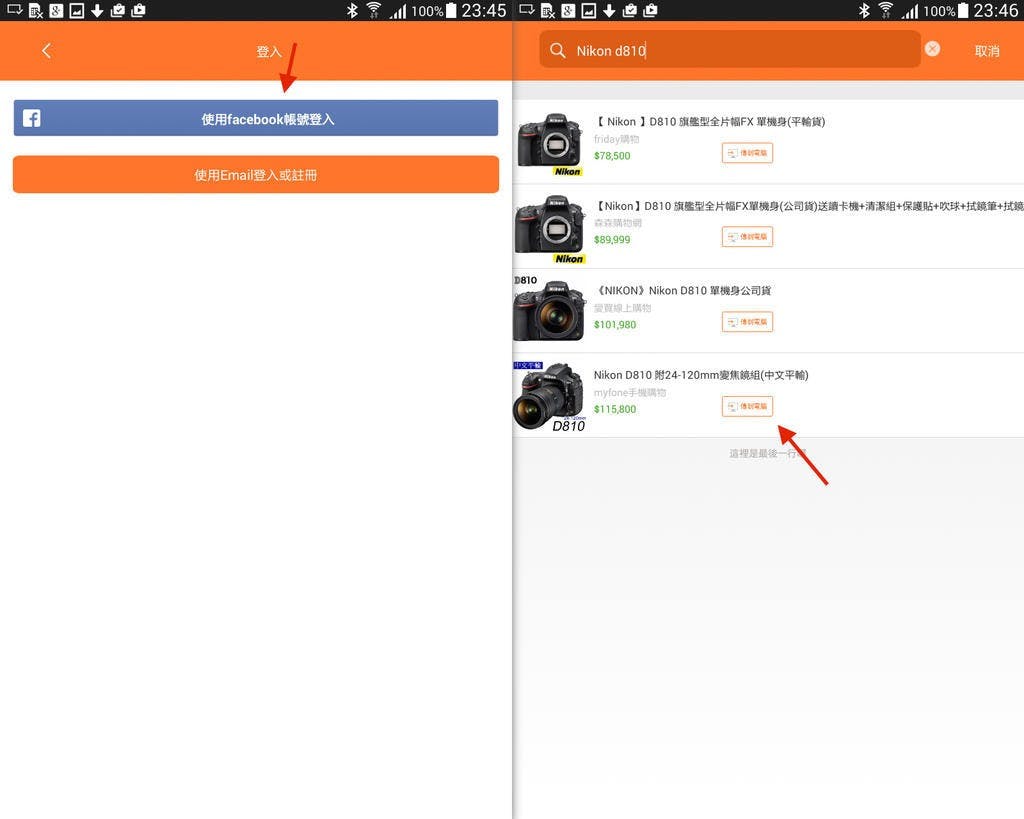Tap the myfone手機購物 store name
Screen dimensions: 1024x819
[x=630, y=393]
